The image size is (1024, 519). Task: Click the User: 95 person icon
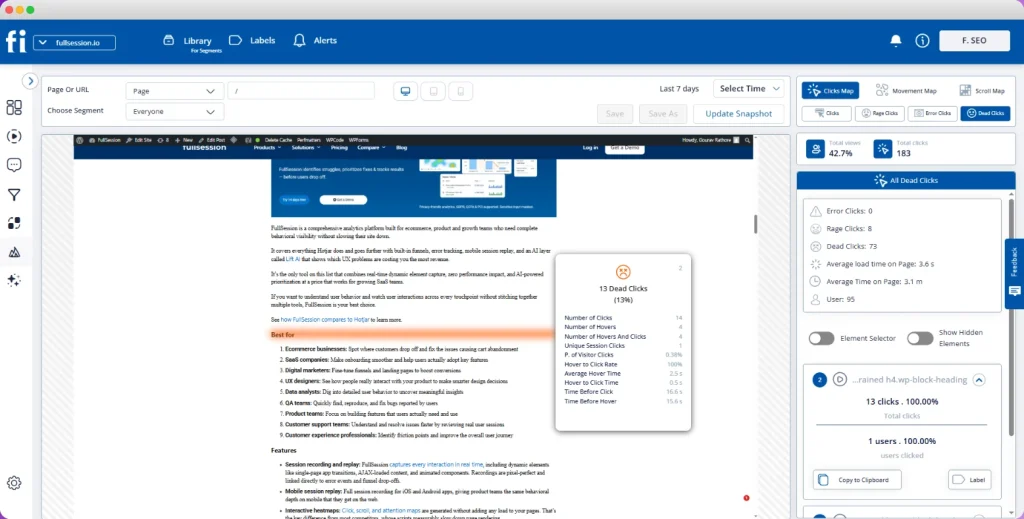point(816,300)
